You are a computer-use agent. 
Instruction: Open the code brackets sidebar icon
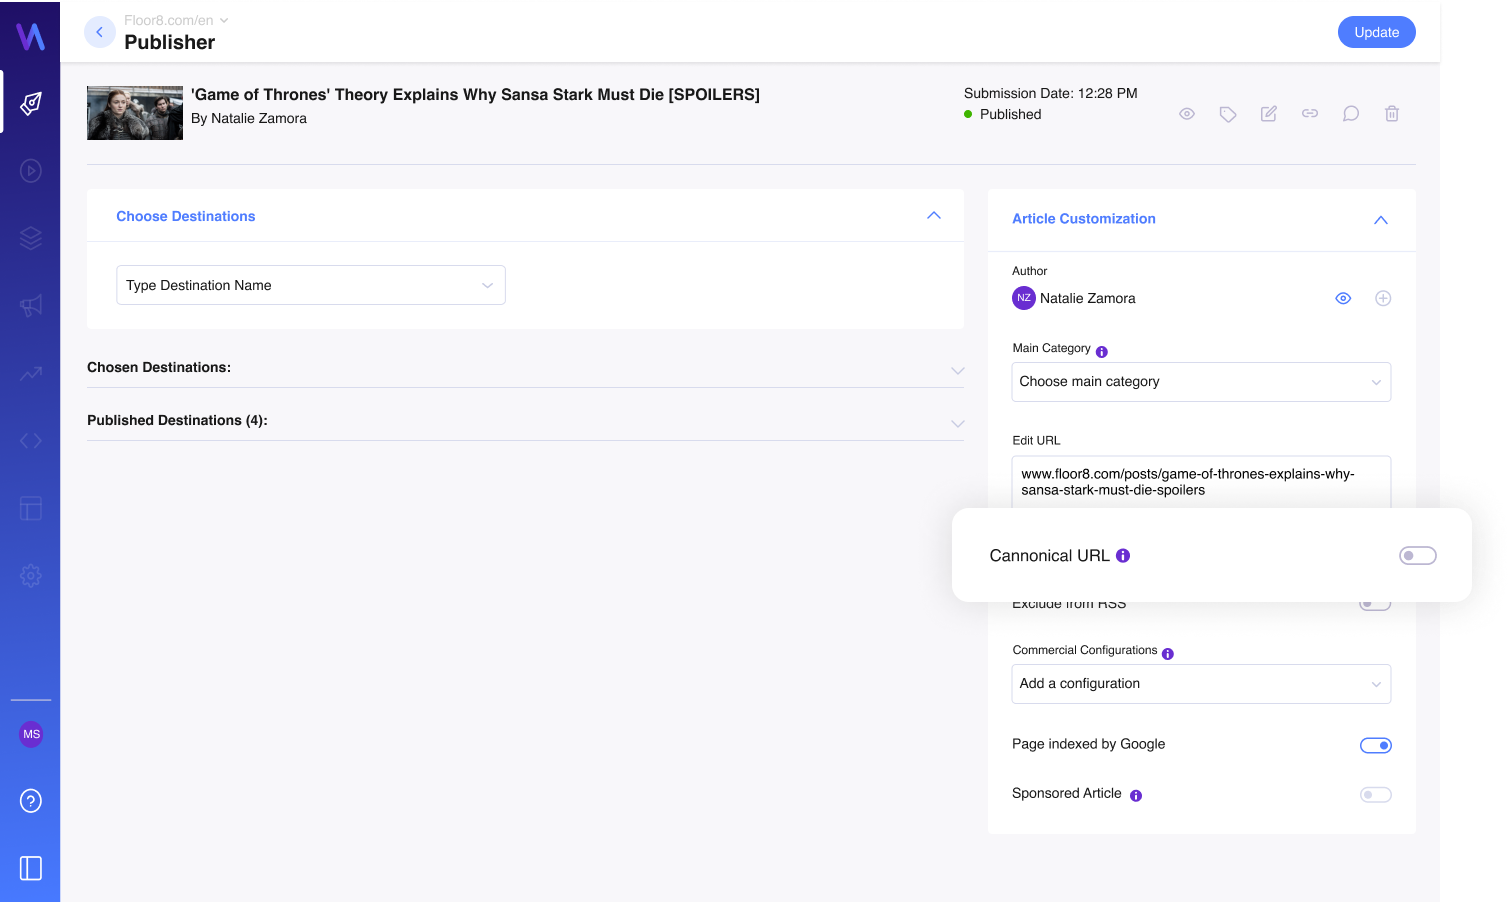[31, 441]
